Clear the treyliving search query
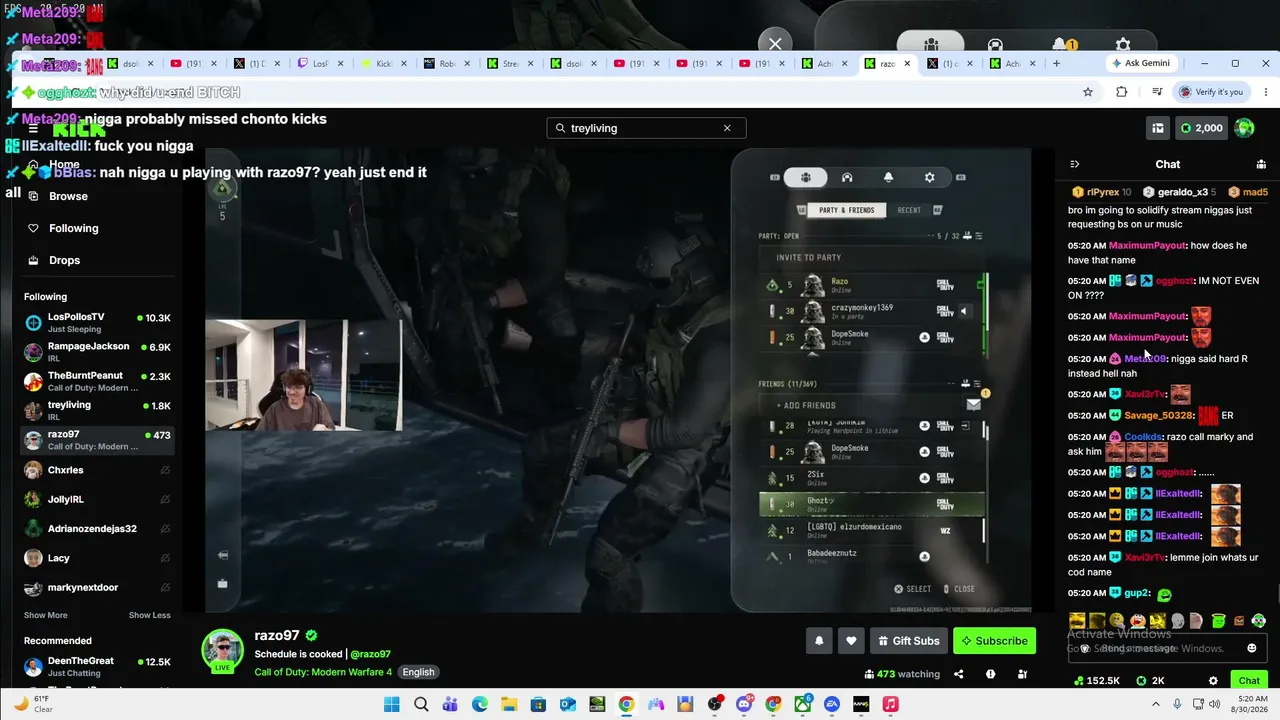The width and height of the screenshot is (1280, 720). (x=727, y=128)
